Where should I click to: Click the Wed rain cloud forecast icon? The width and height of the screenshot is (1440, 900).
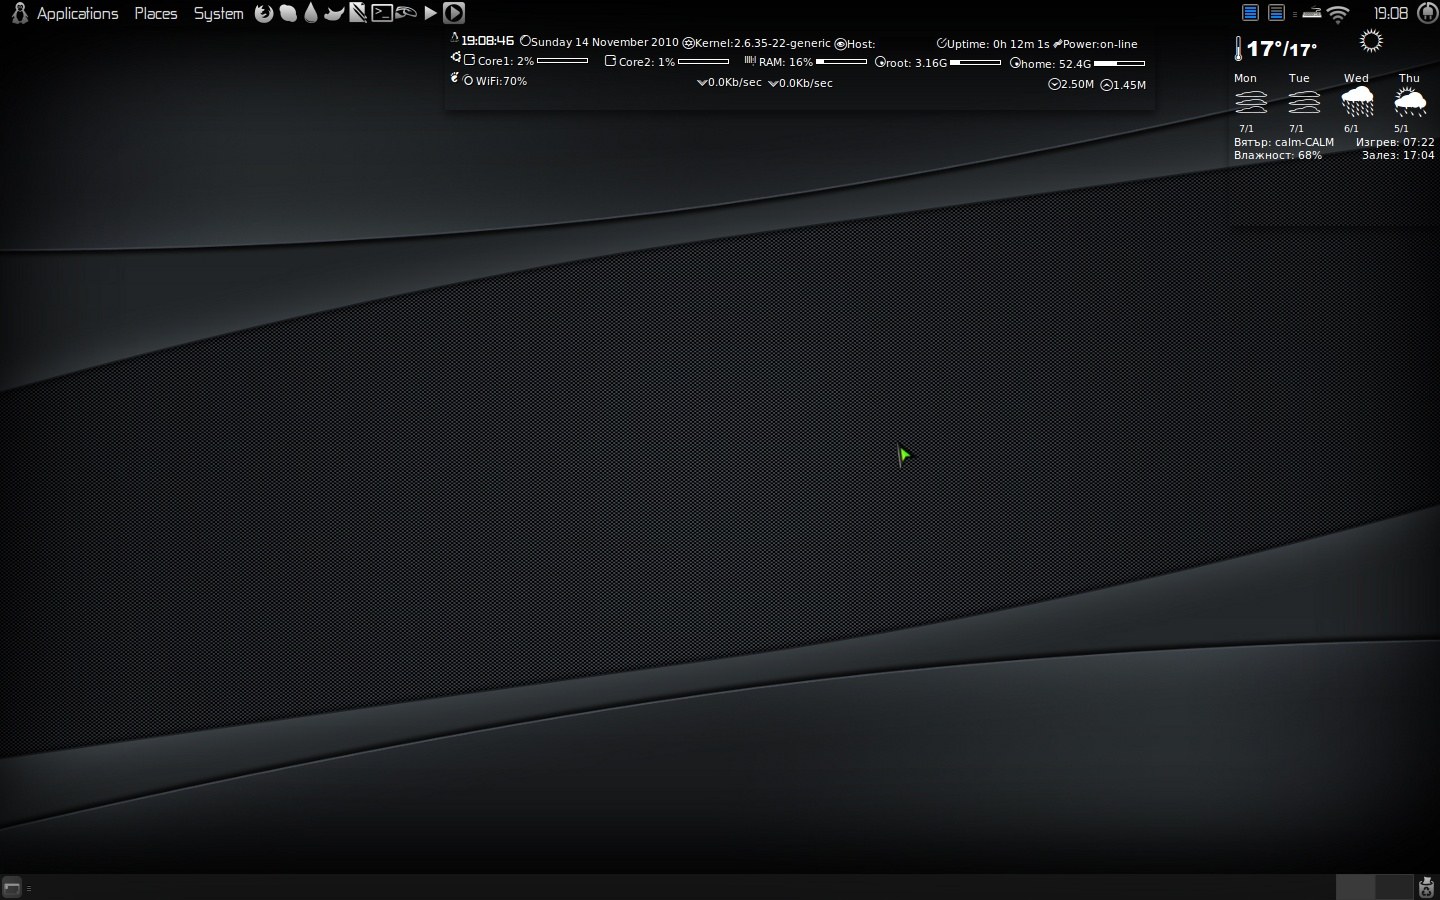(x=1357, y=102)
